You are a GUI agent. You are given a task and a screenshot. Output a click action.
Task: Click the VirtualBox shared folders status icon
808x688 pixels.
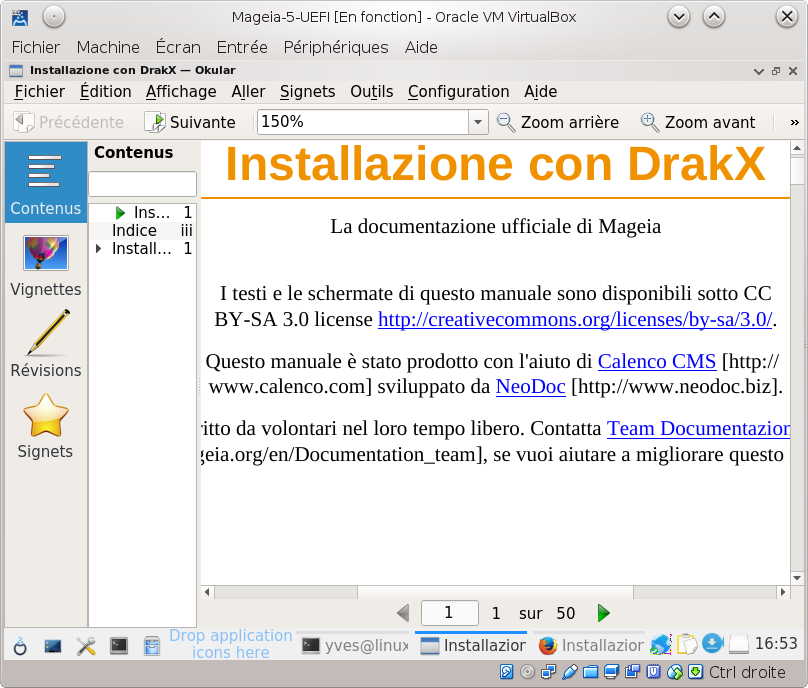point(591,672)
